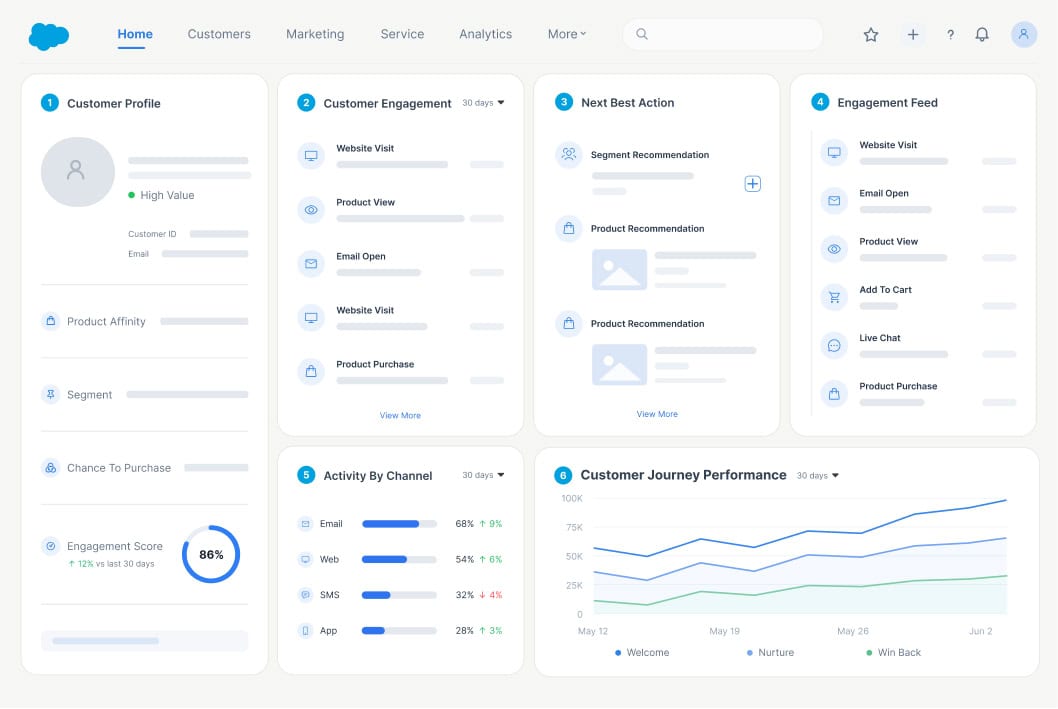Open the Home tab
This screenshot has width=1058, height=709.
pyautogui.click(x=135, y=34)
